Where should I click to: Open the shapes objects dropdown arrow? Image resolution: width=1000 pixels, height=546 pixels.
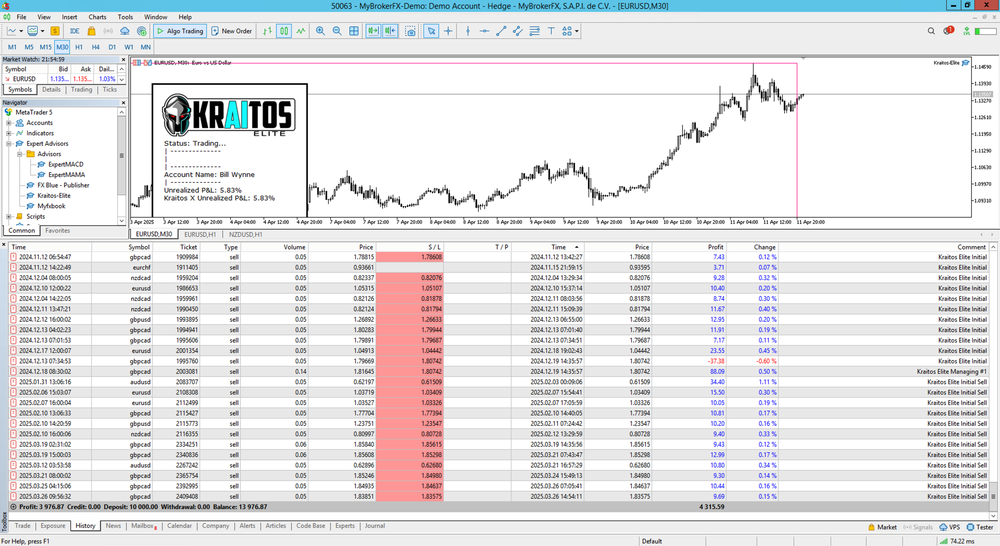(577, 31)
